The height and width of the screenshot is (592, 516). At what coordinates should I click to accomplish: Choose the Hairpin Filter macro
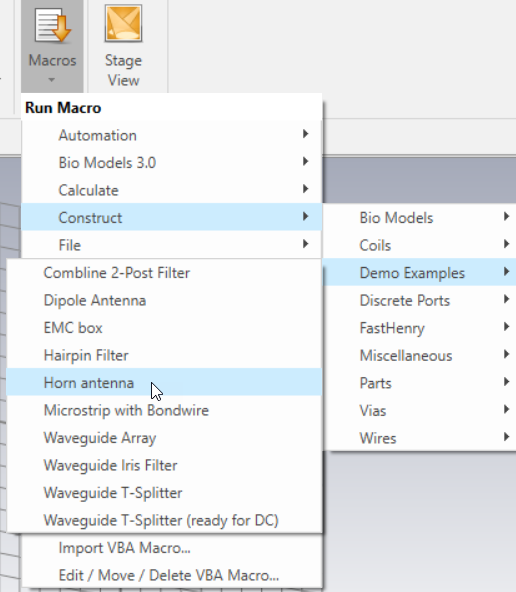click(x=164, y=355)
